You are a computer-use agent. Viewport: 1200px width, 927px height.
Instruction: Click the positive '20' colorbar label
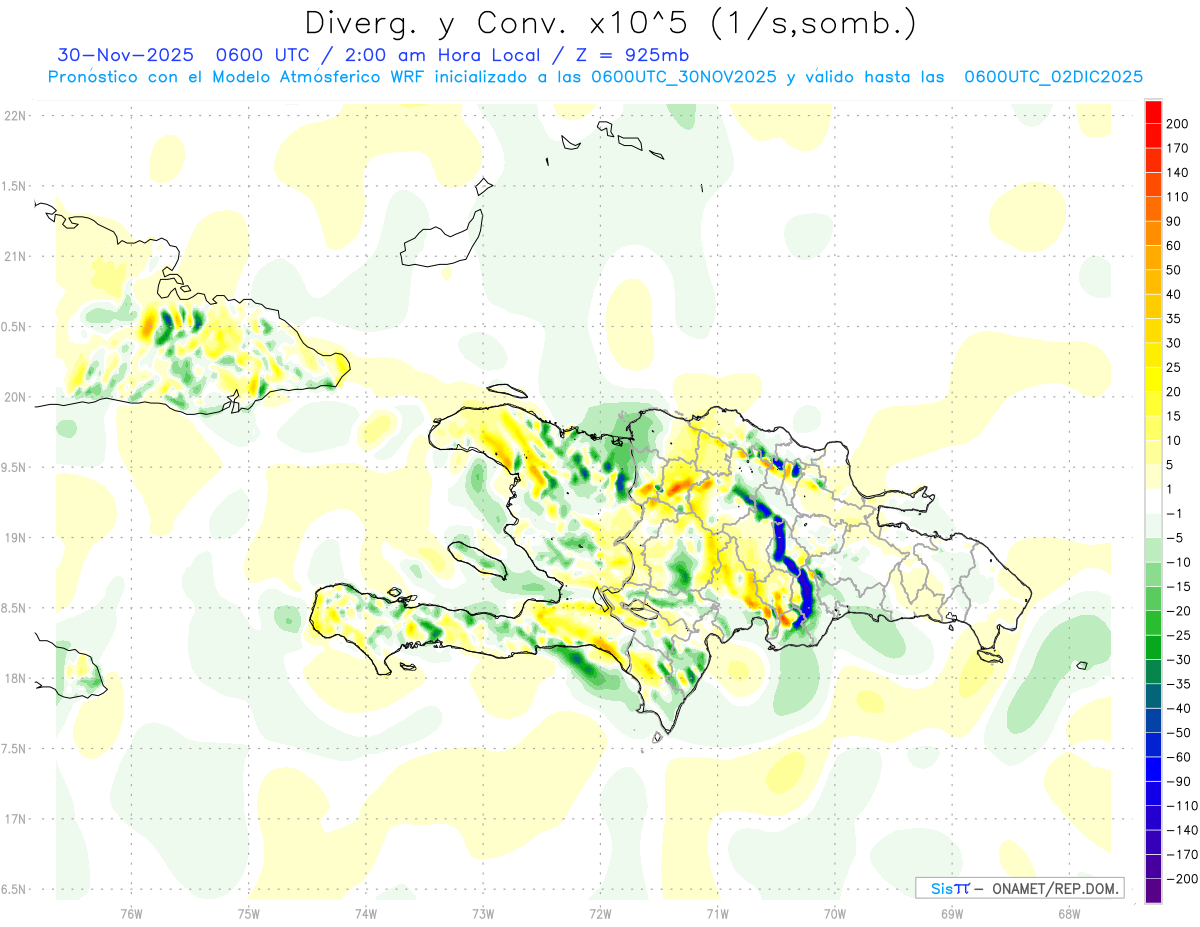(1175, 392)
